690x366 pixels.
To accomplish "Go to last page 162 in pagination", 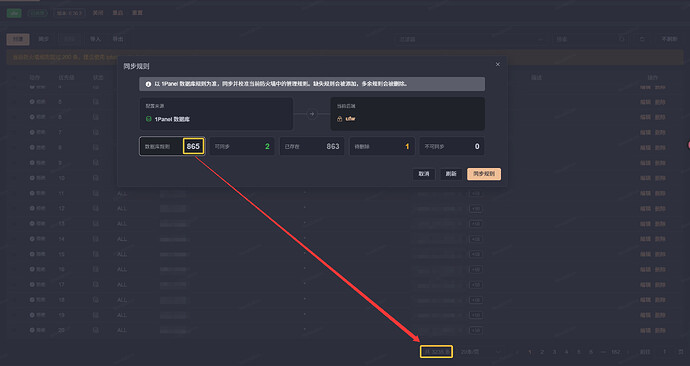I will 616,352.
